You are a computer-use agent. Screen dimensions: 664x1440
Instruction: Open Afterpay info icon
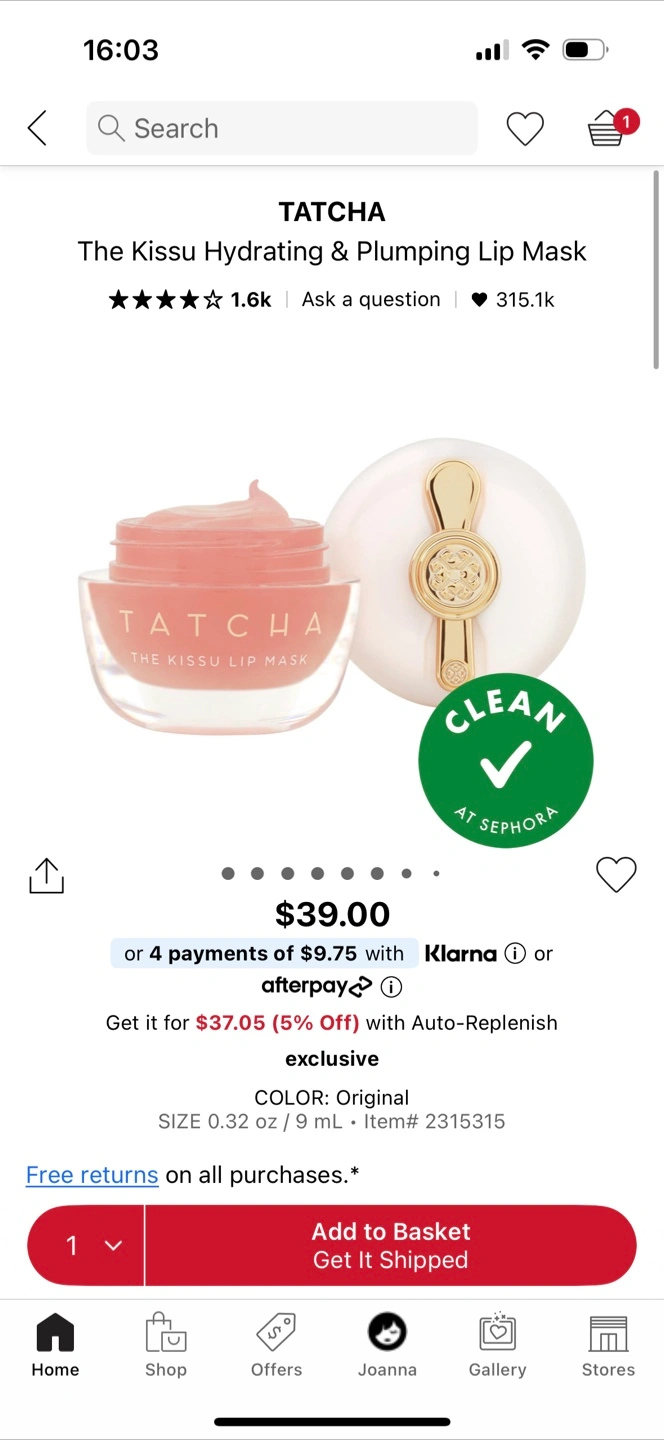pos(392,987)
